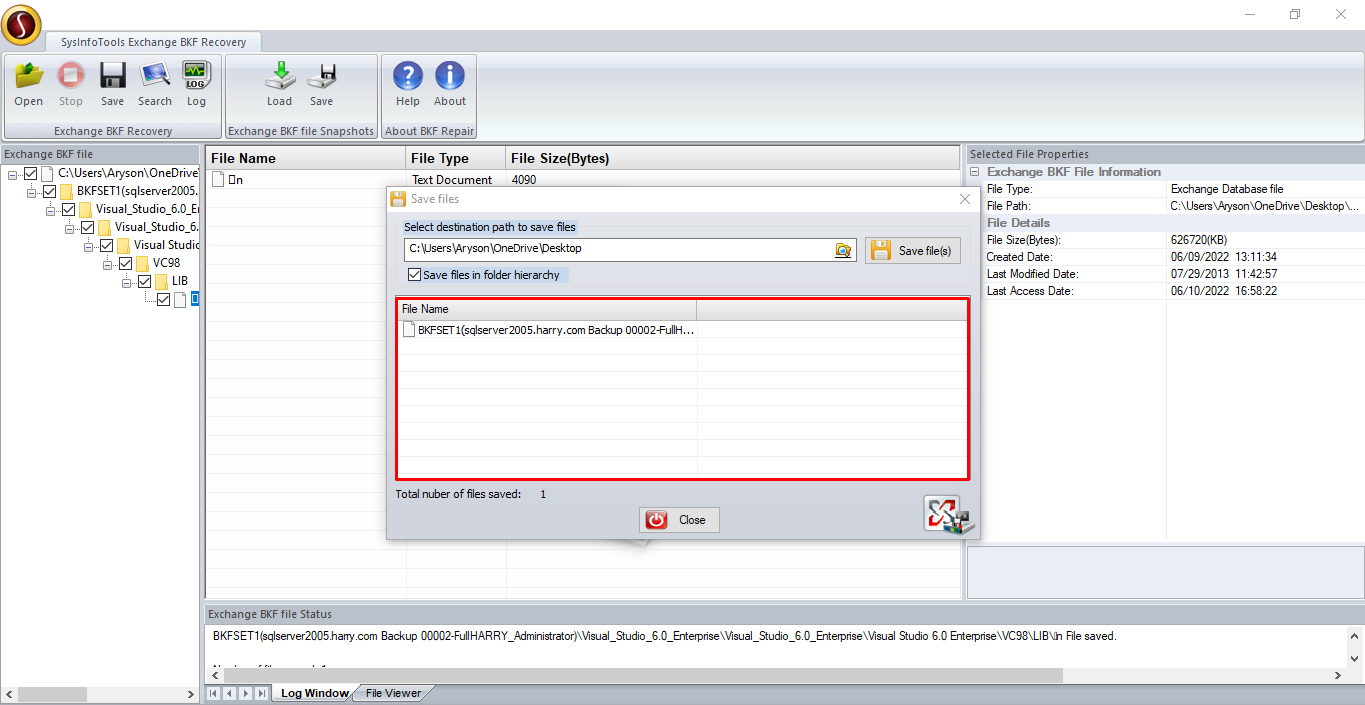This screenshot has height=705, width=1365.
Task: Collapse the VC98 tree node
Action: [107, 264]
